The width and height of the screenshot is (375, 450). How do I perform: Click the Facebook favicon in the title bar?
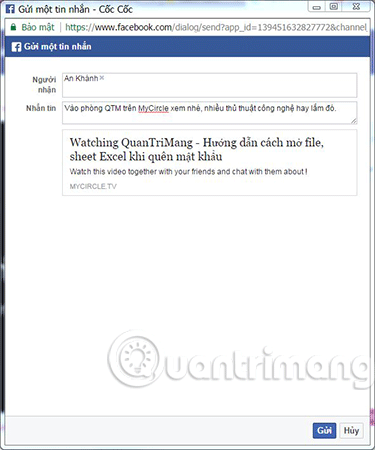pos(10,8)
